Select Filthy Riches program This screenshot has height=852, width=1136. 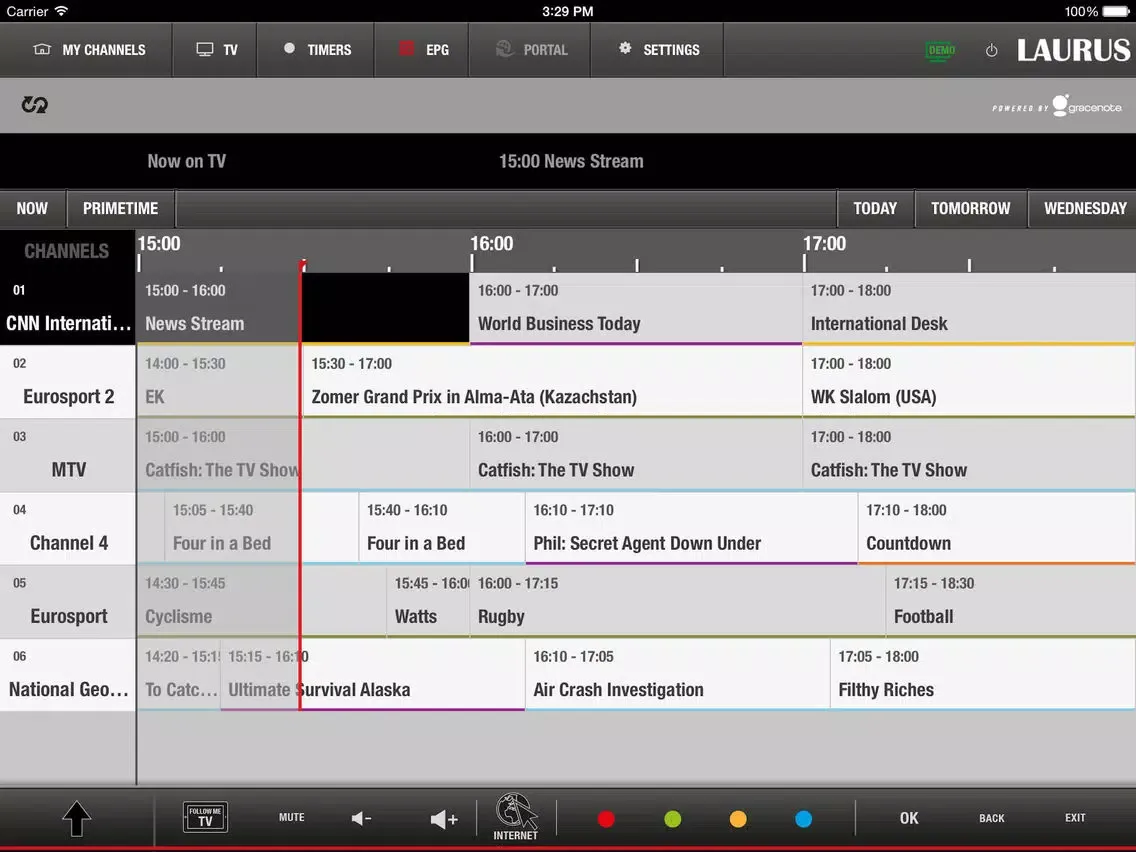coord(983,674)
